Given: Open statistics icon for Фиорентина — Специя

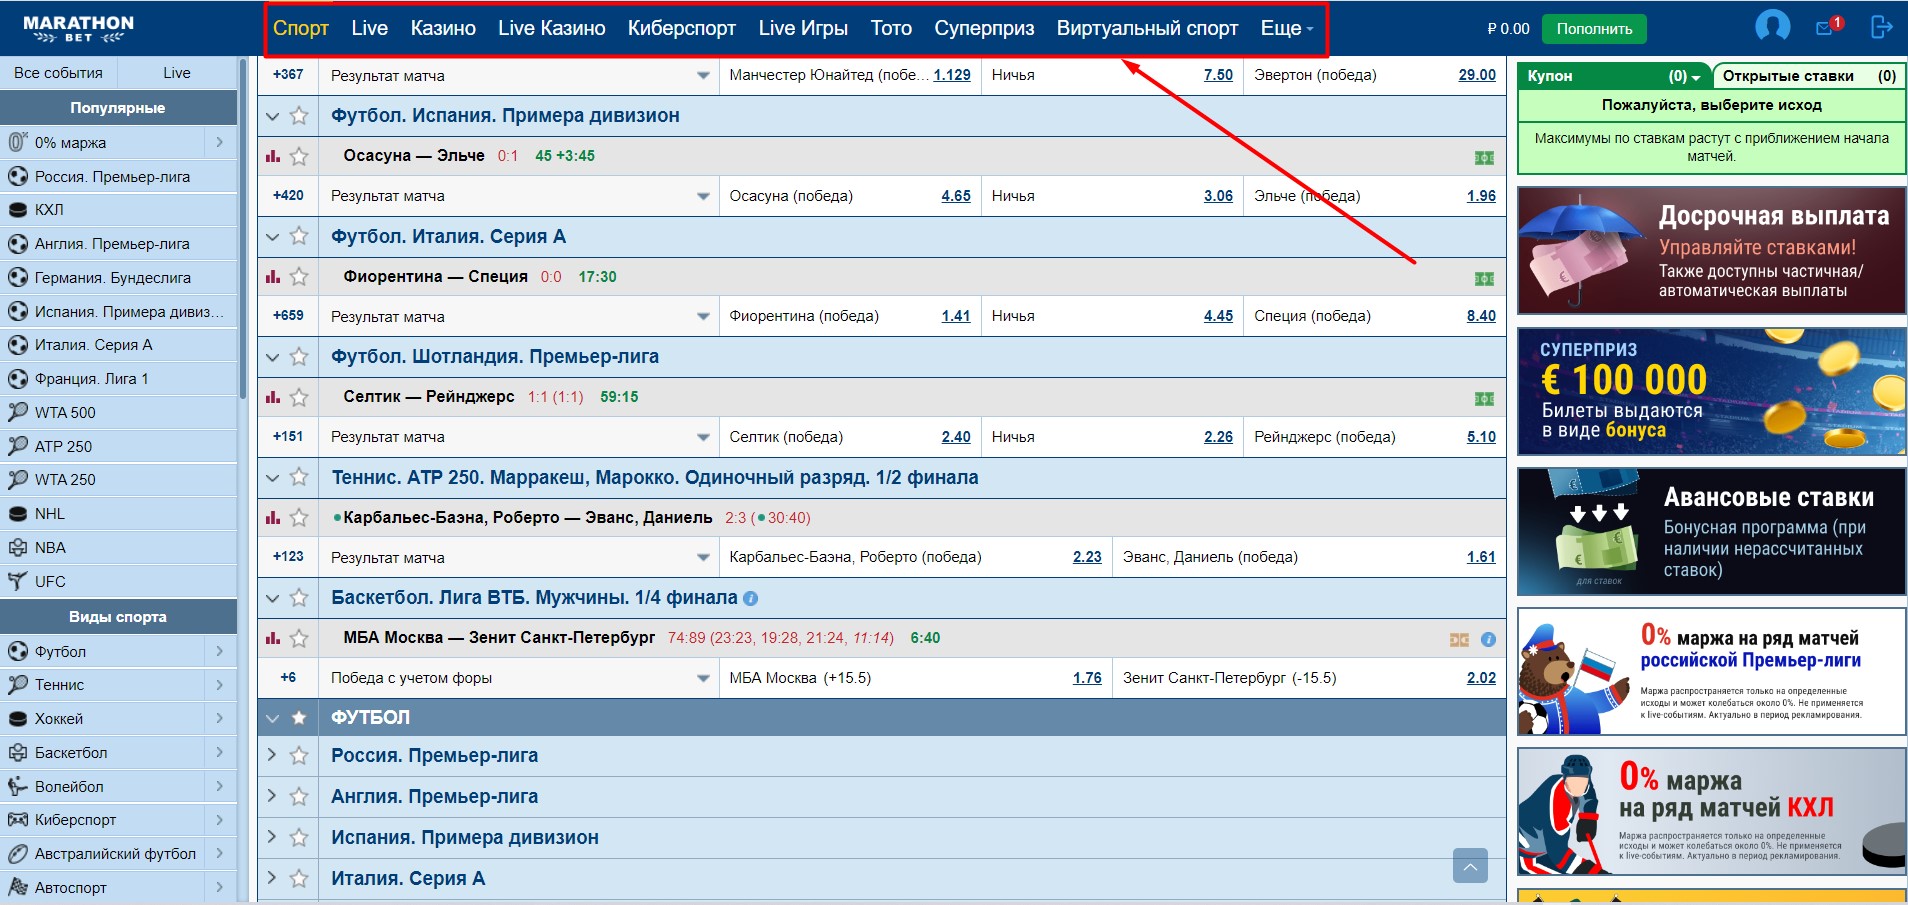Looking at the screenshot, I should (x=273, y=277).
